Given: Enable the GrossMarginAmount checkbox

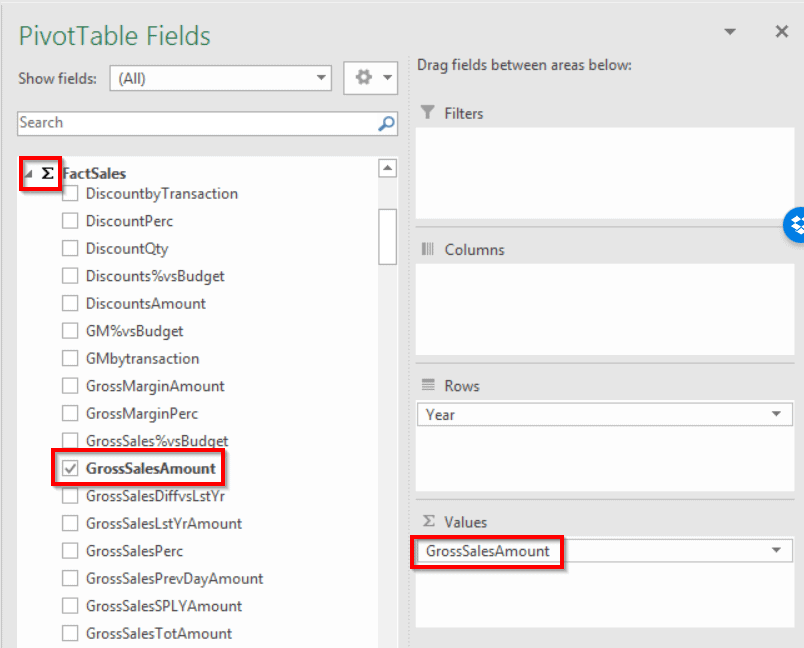Looking at the screenshot, I should [70, 386].
